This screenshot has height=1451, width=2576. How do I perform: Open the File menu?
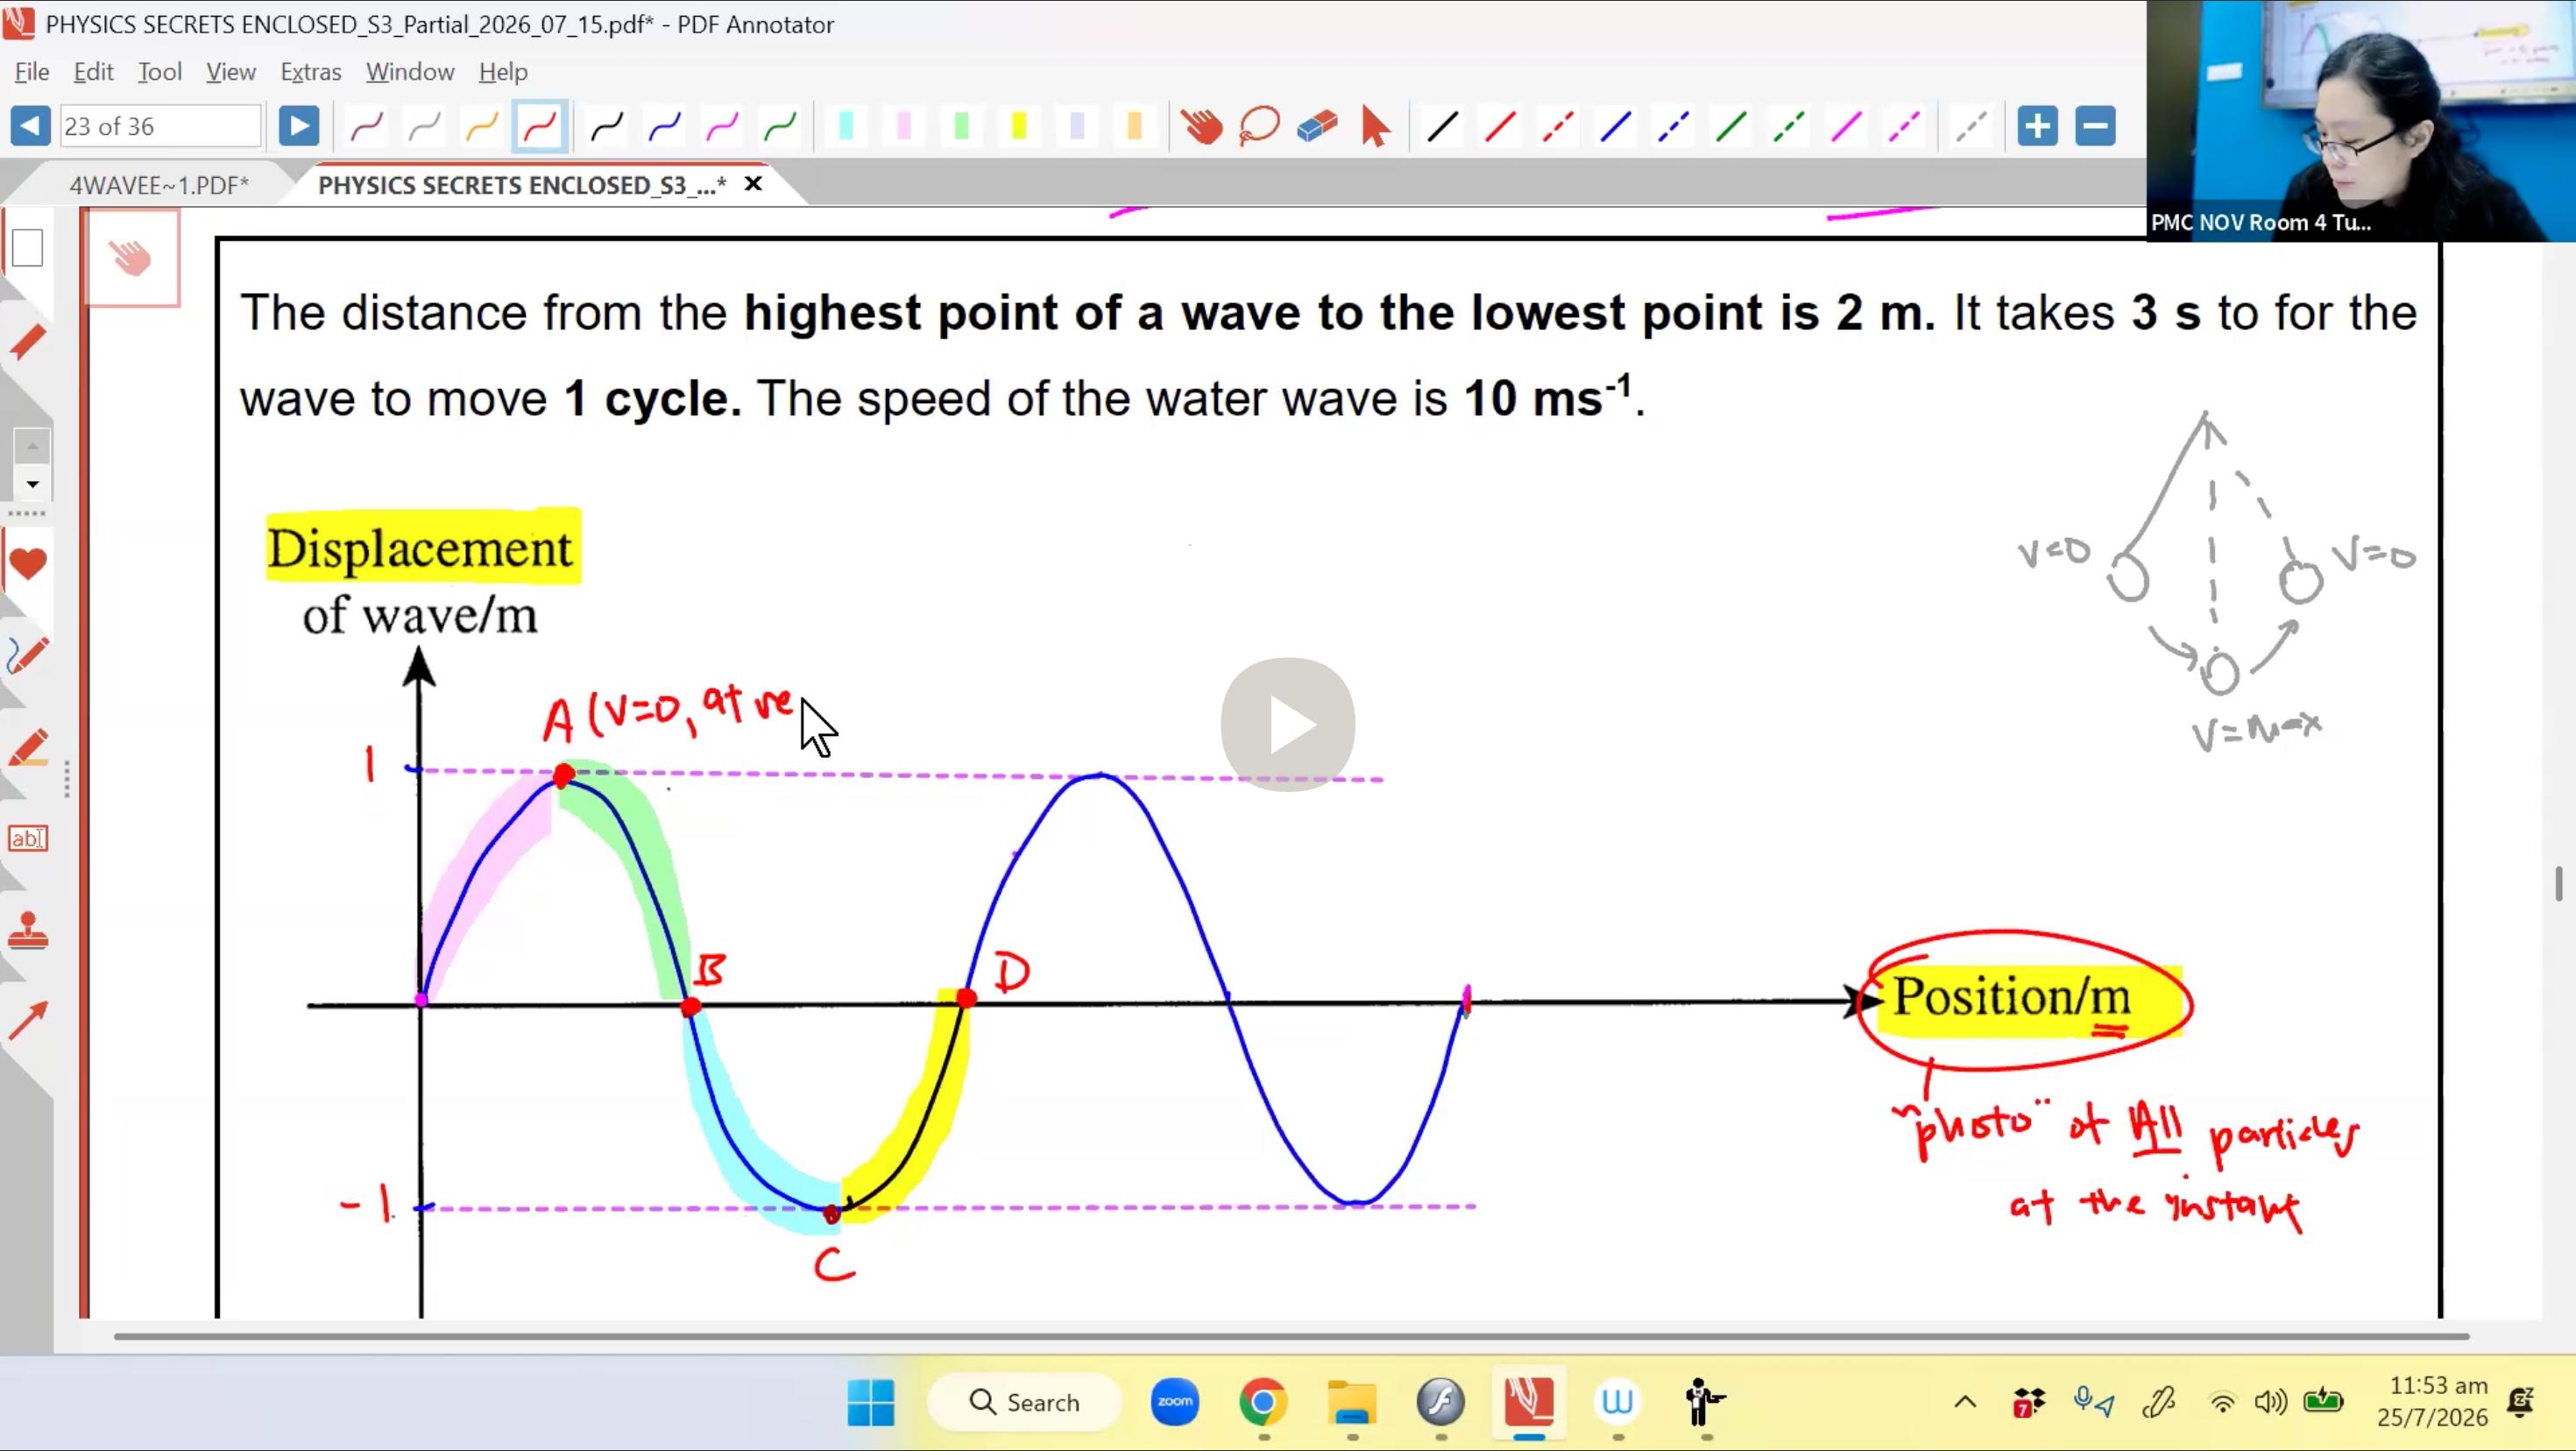(x=32, y=72)
